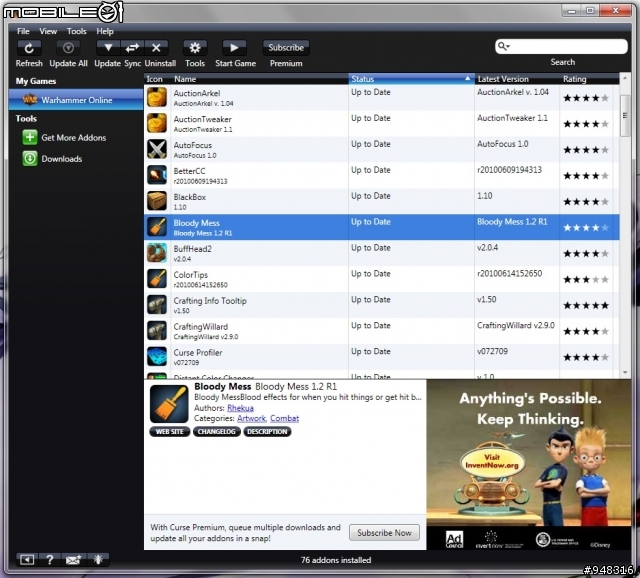640x578 pixels.
Task: Sort by the Latest Version column header
Action: [517, 79]
